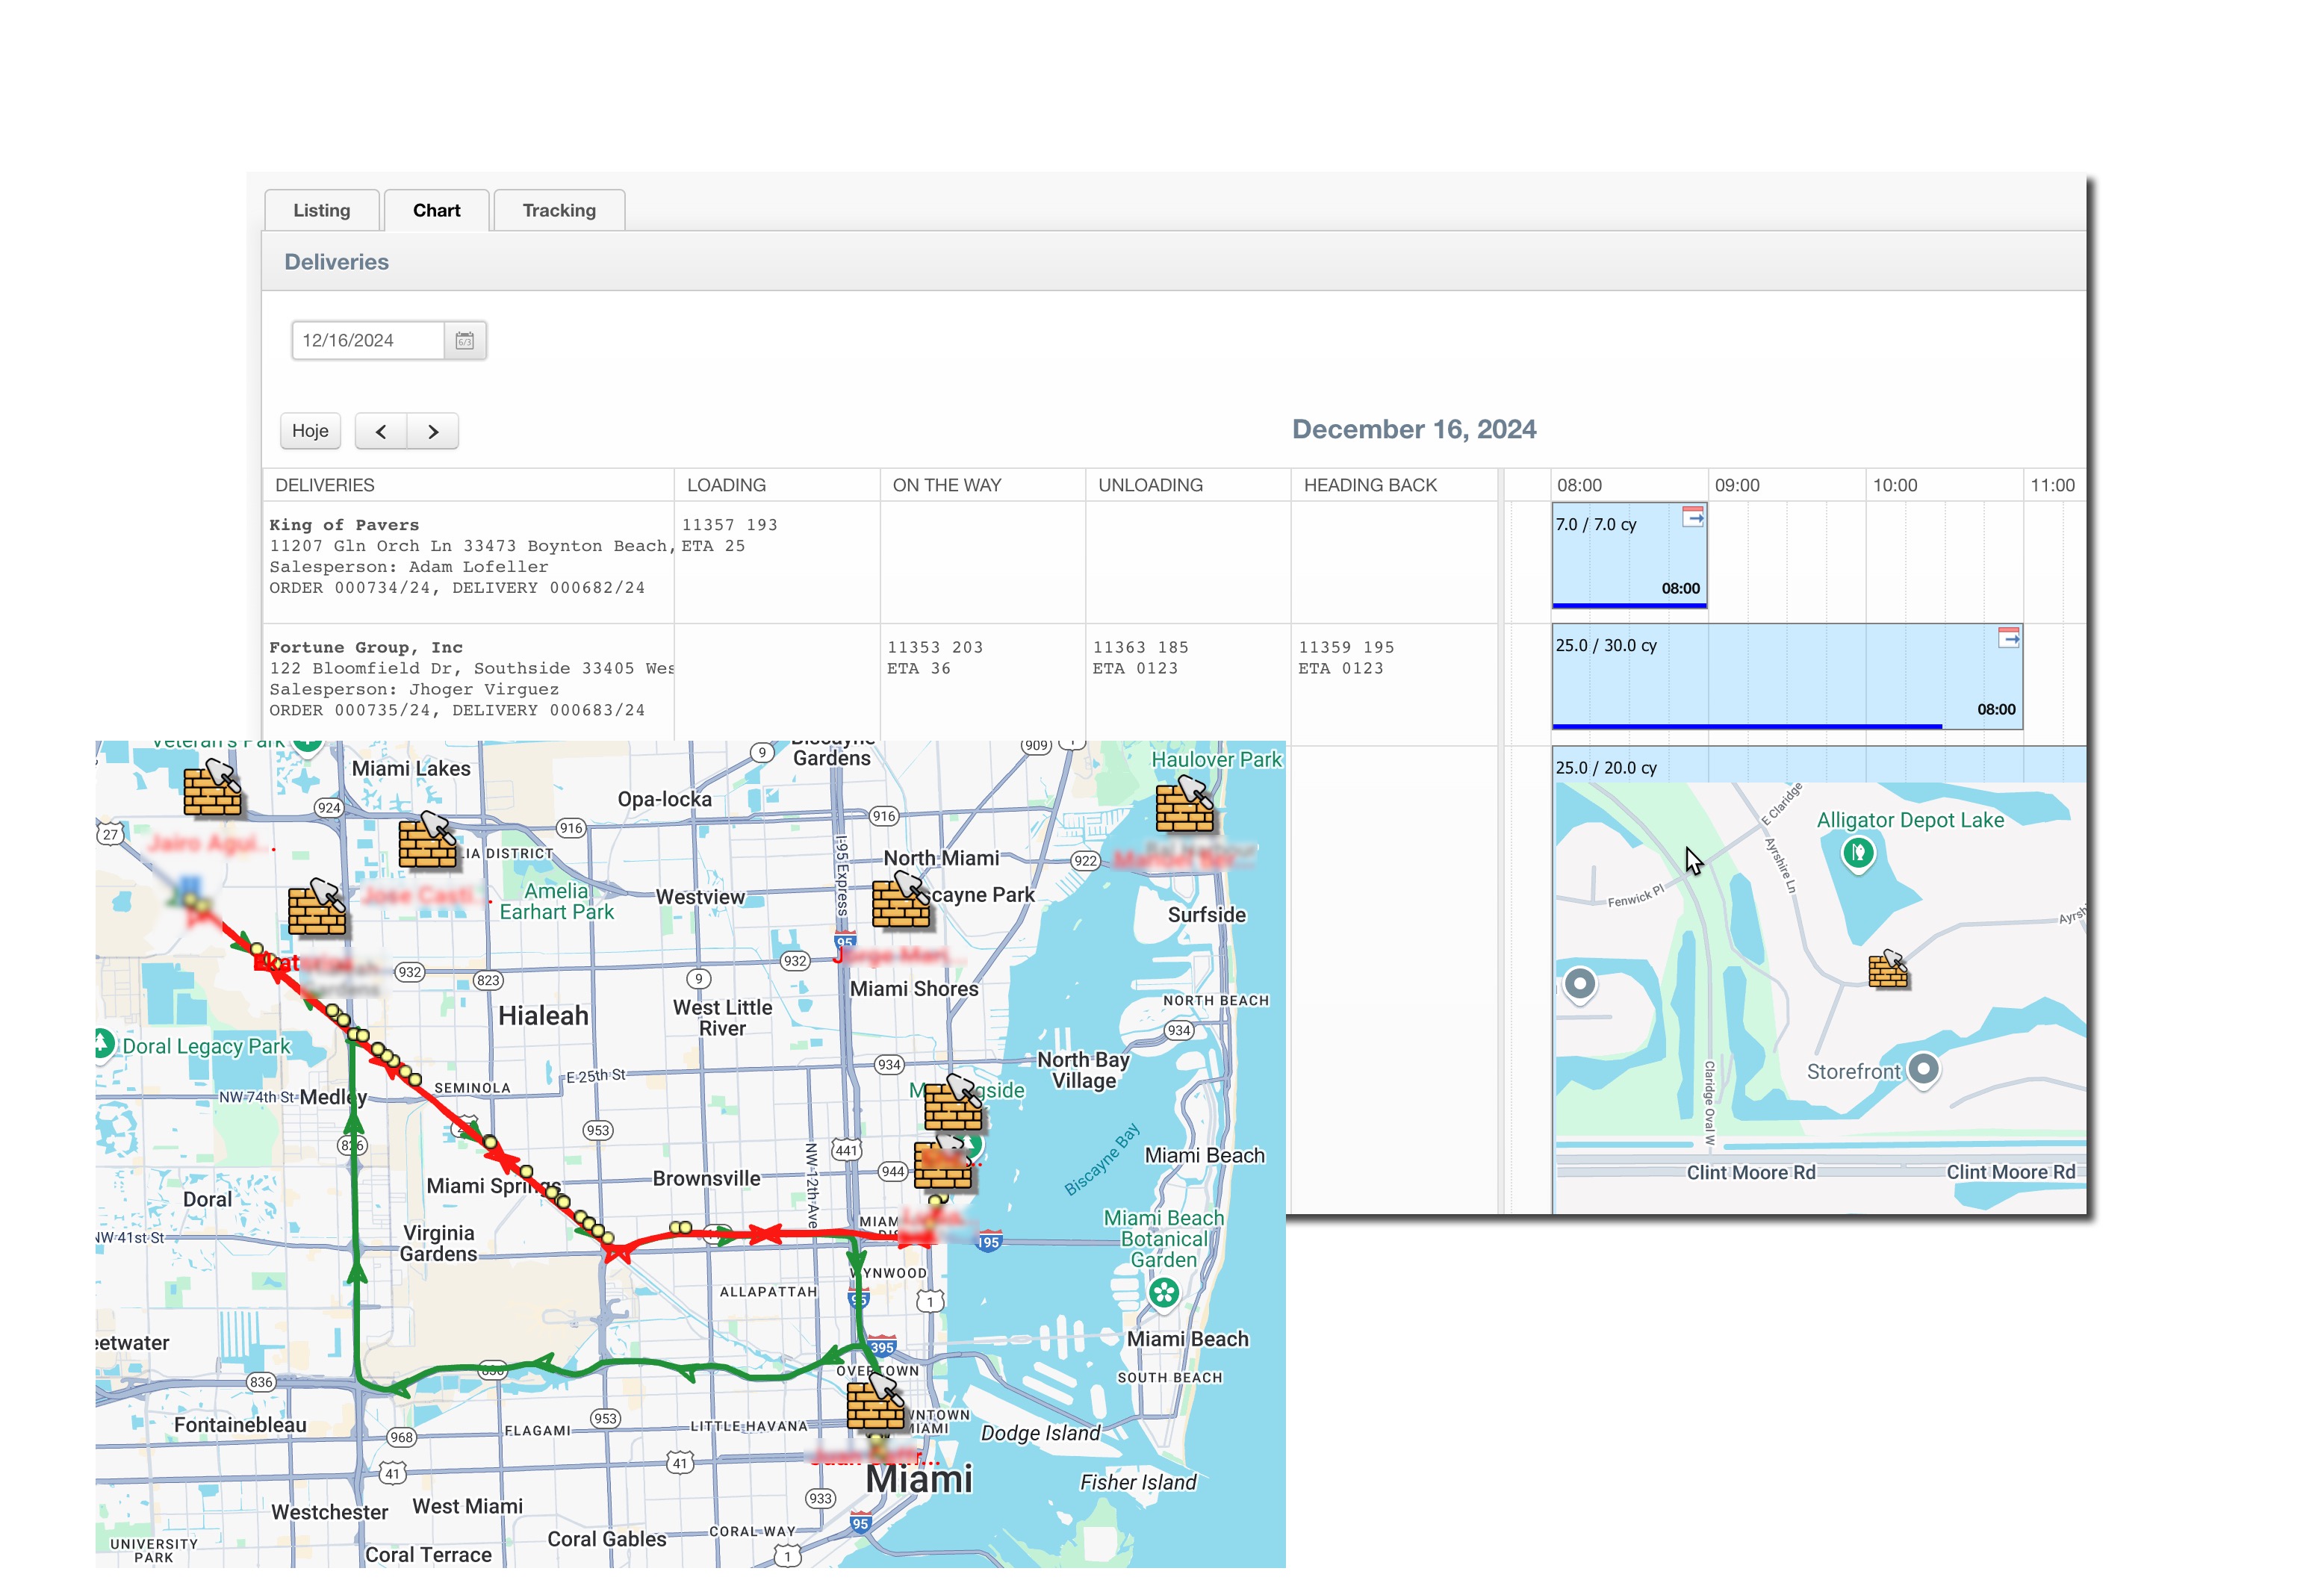Screen dimensions: 2324x1583
Task: Open the calendar picker icon
Action: coord(465,341)
